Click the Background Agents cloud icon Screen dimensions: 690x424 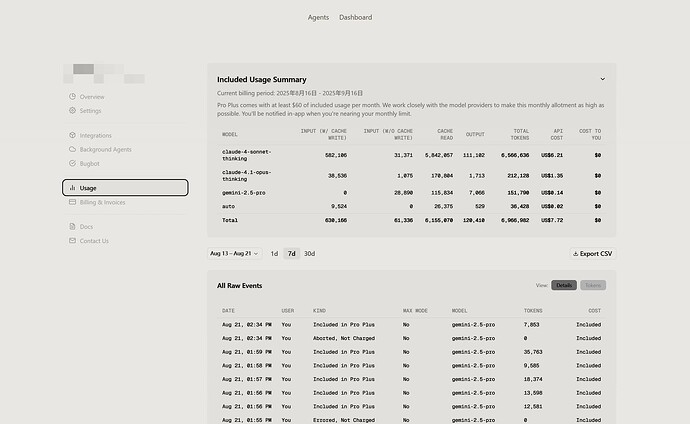72,149
